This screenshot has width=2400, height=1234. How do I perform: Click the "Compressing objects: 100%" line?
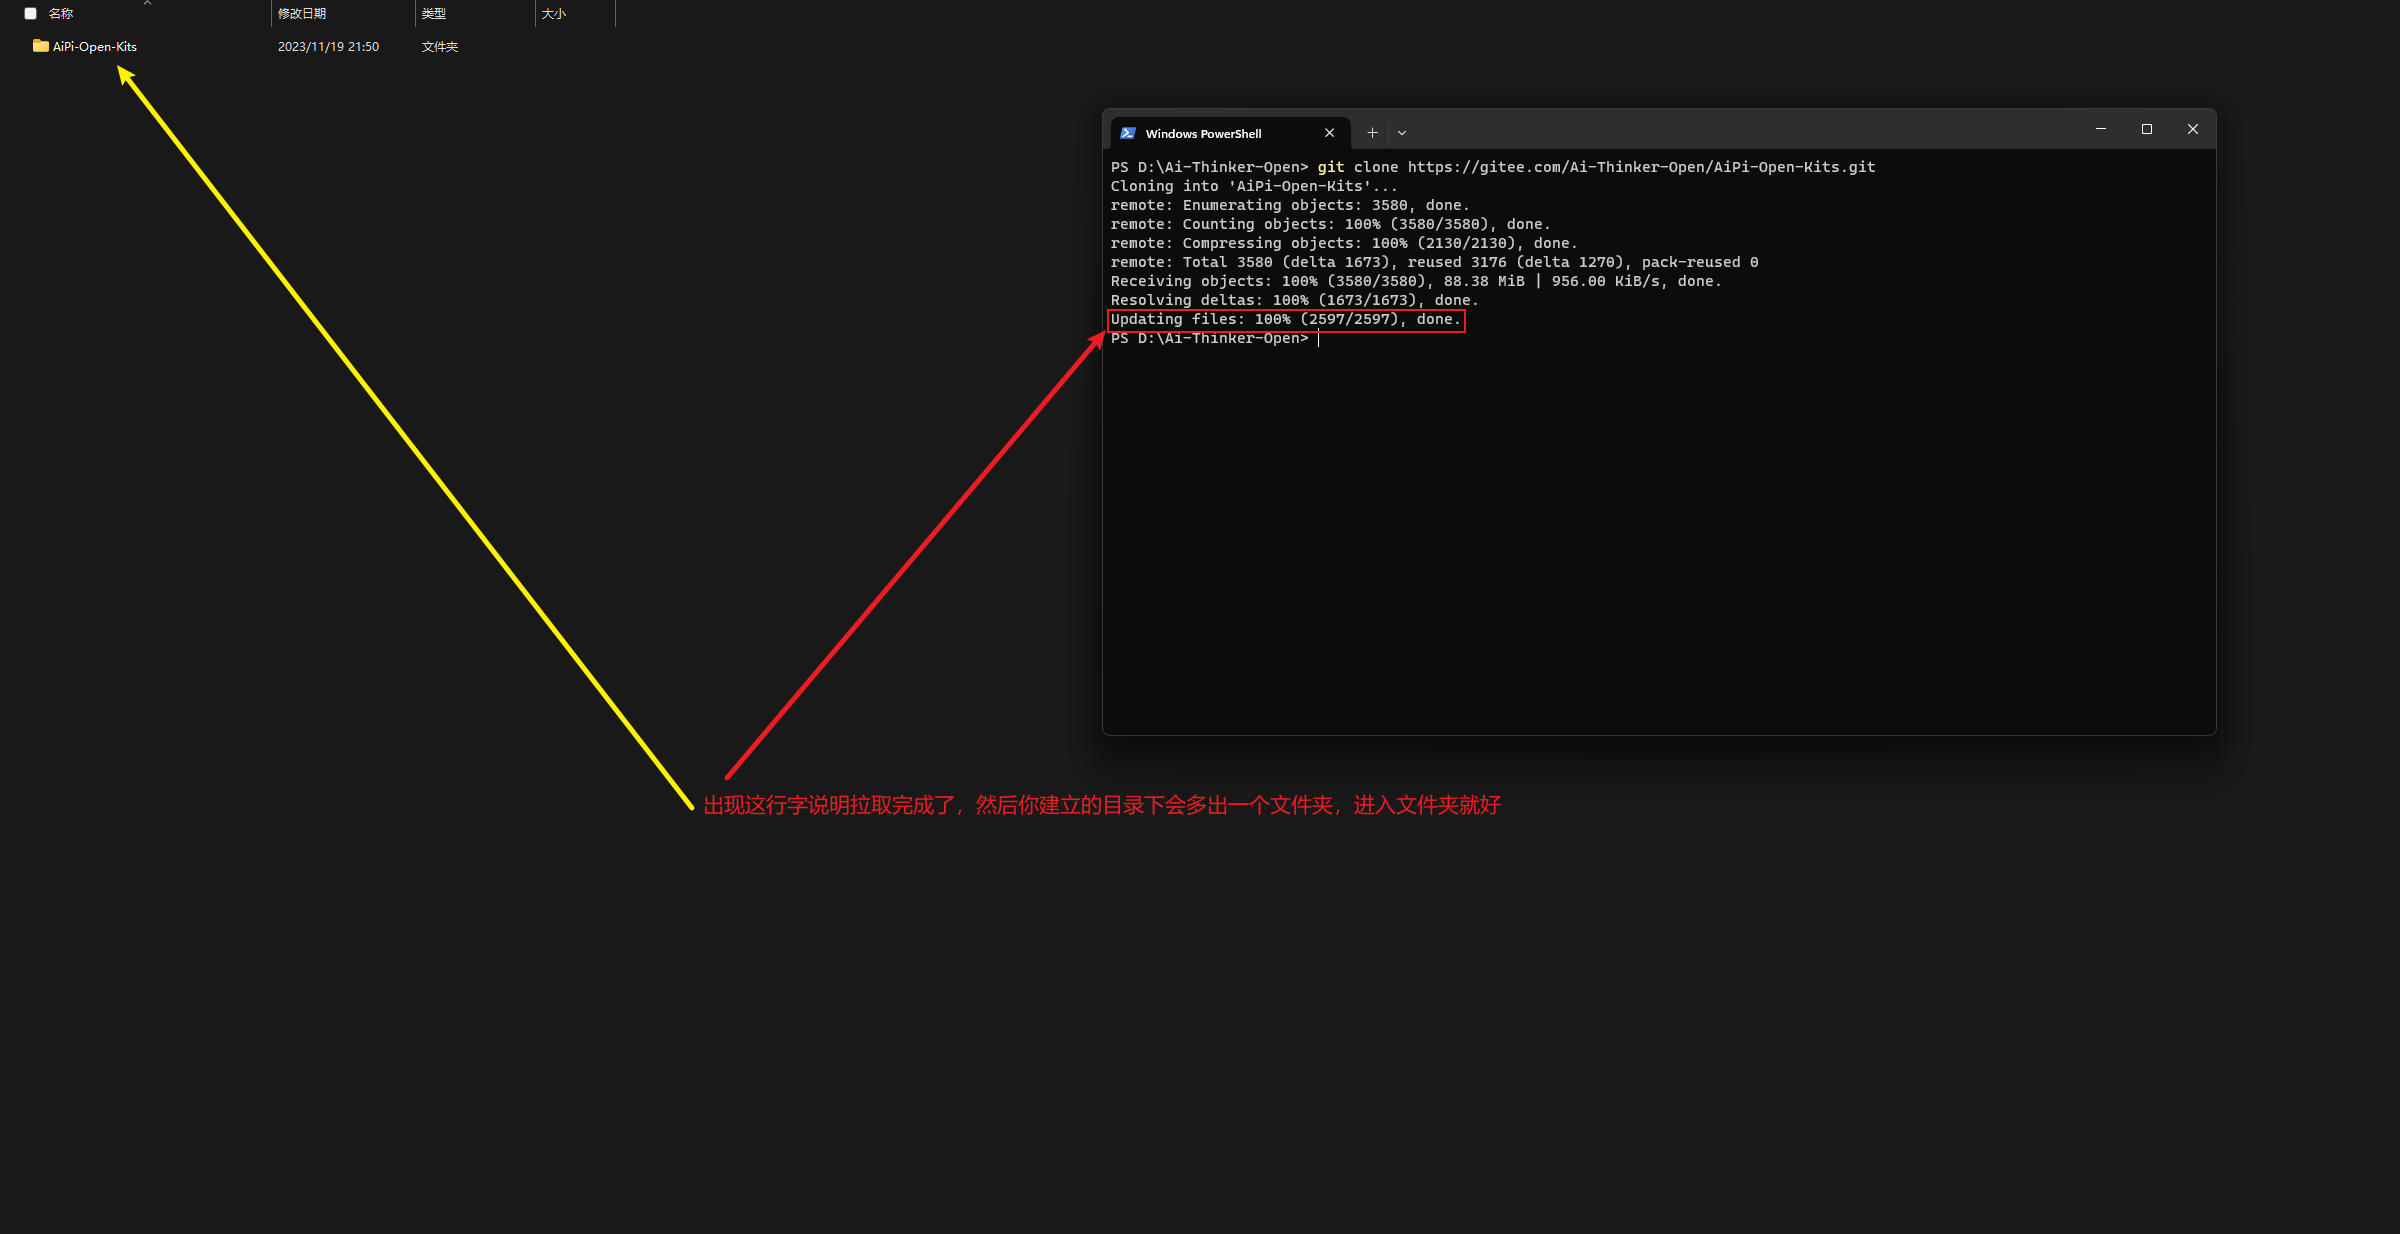pyautogui.click(x=1344, y=243)
